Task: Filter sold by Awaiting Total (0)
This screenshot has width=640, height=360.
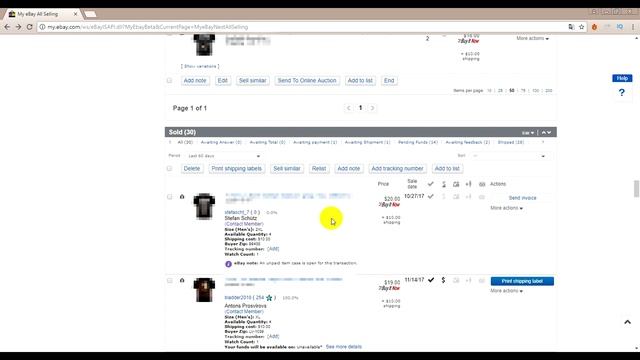Action: tap(267, 142)
